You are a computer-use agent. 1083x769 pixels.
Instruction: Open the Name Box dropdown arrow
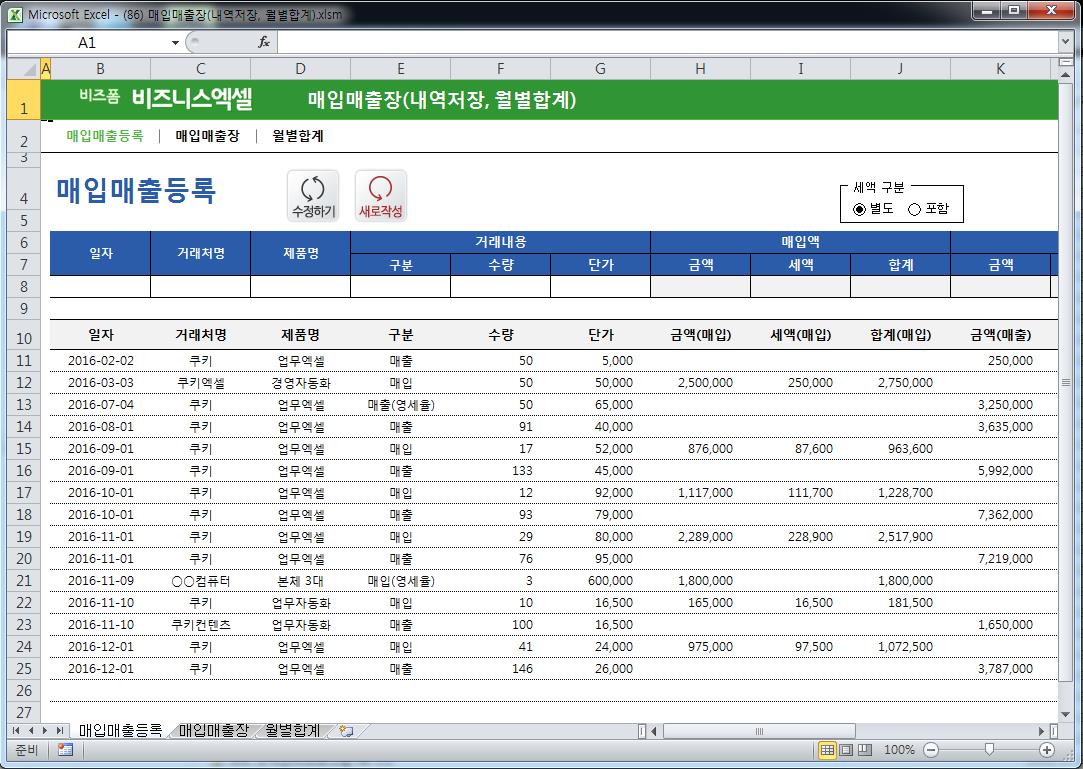pyautogui.click(x=175, y=42)
